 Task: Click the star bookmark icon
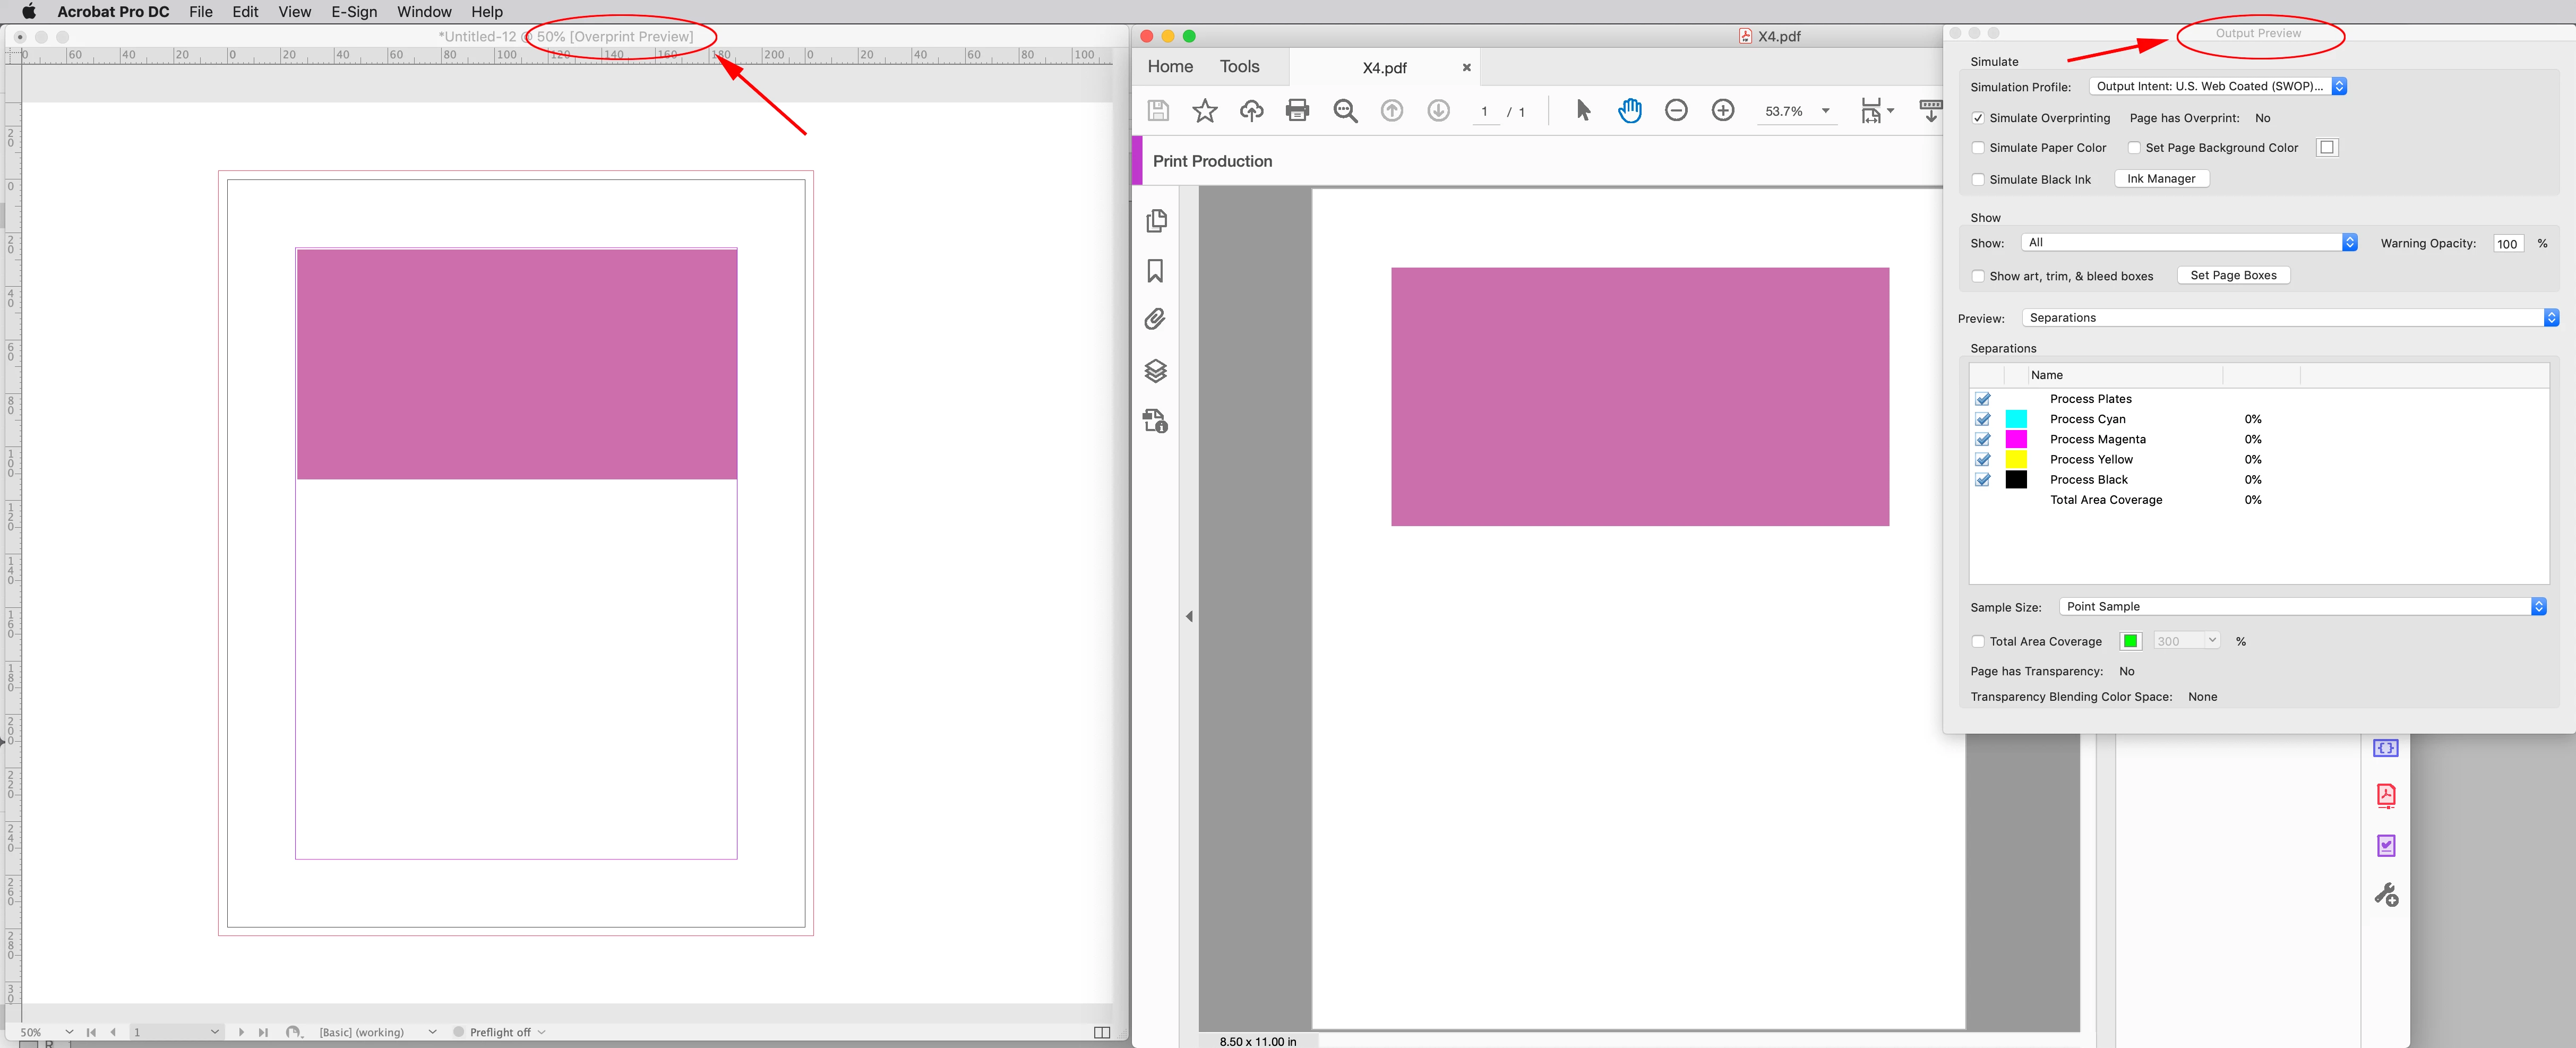tap(1204, 110)
